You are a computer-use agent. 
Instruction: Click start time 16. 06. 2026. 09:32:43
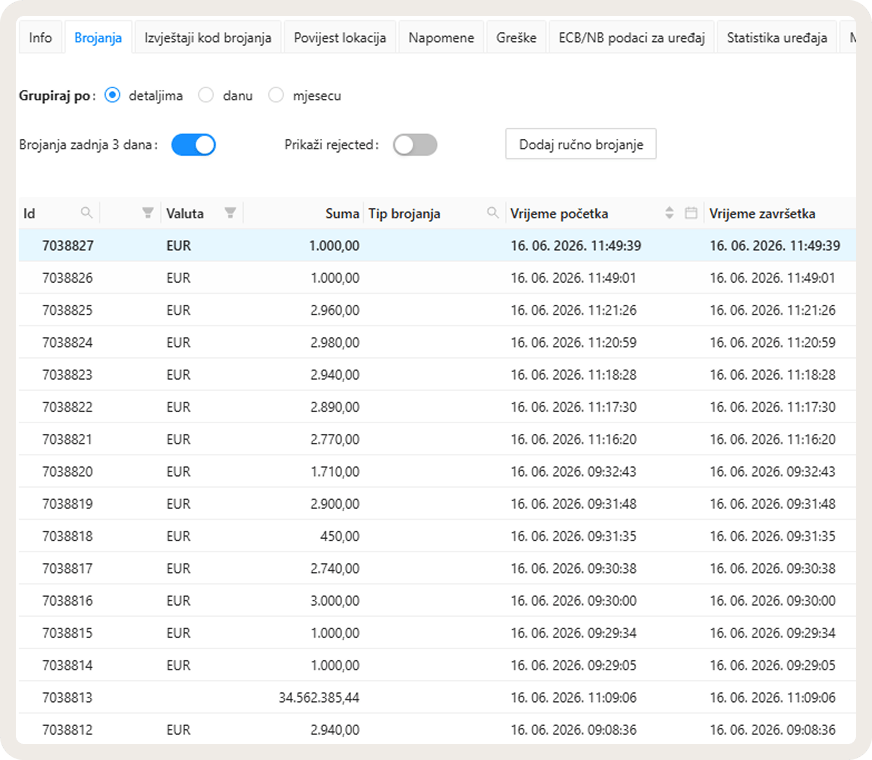(573, 471)
